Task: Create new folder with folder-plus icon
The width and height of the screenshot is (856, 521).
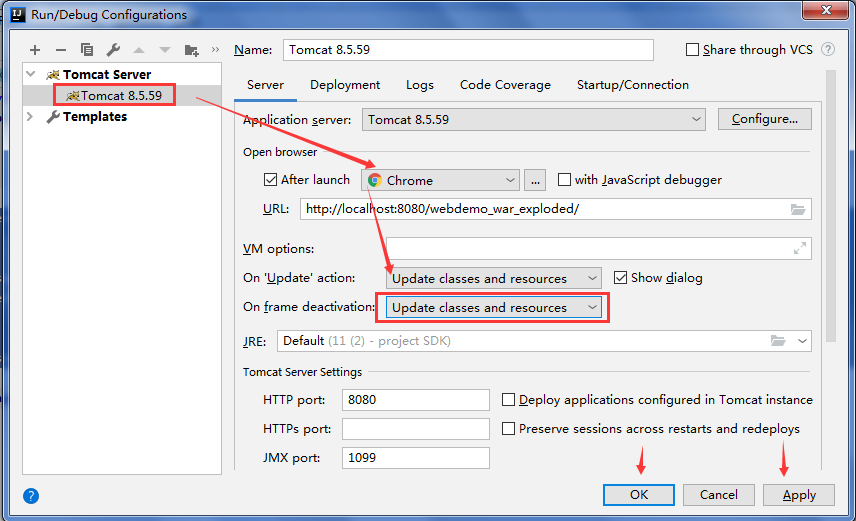Action: [192, 50]
